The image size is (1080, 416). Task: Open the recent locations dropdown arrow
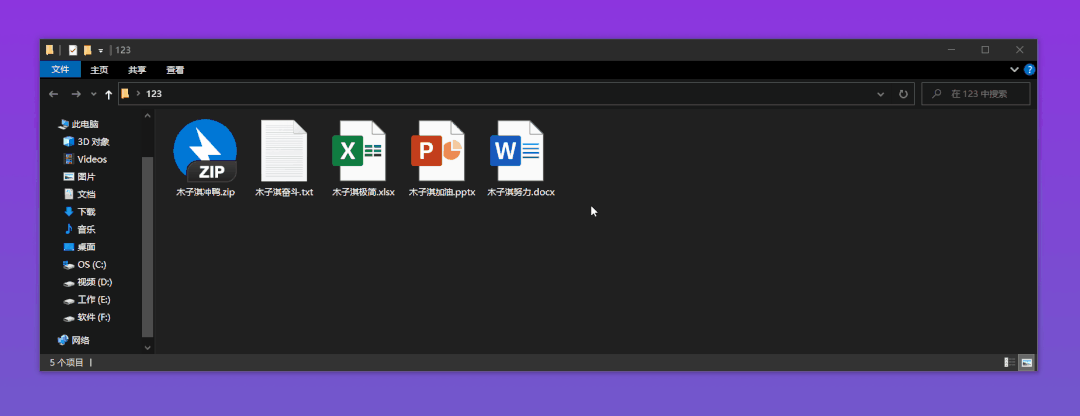point(94,94)
